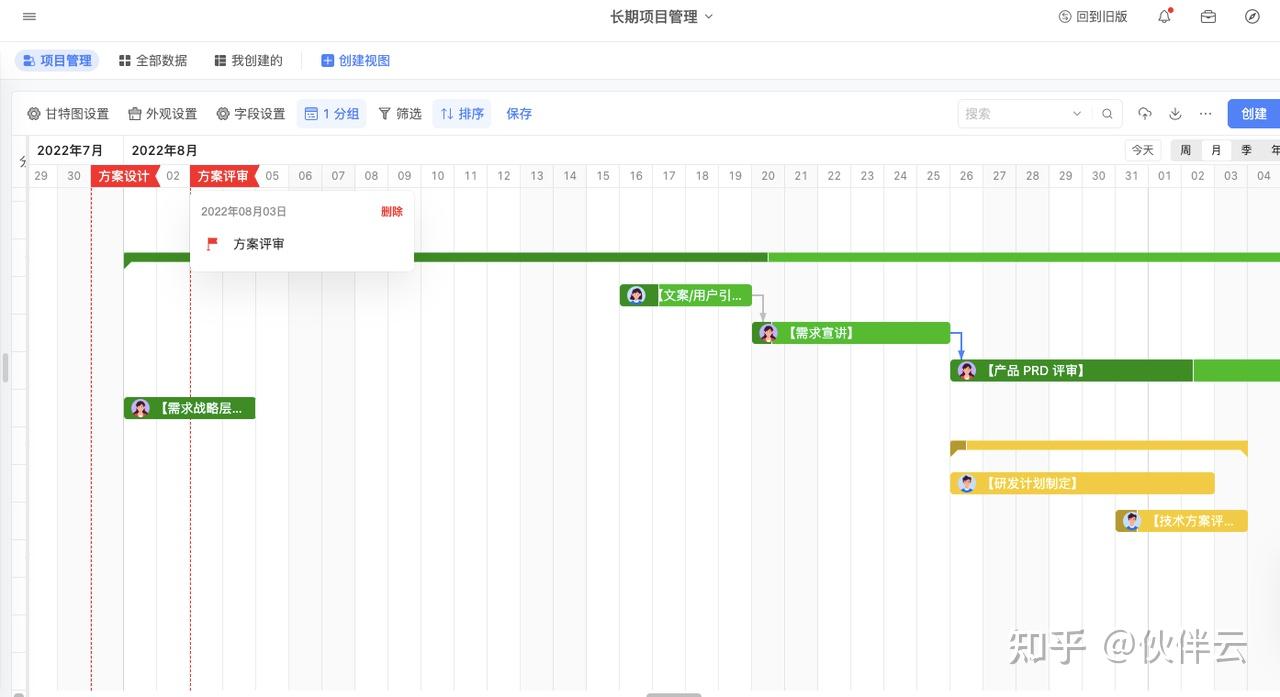Click avatar on 【文案/用户引... task

tap(636, 295)
